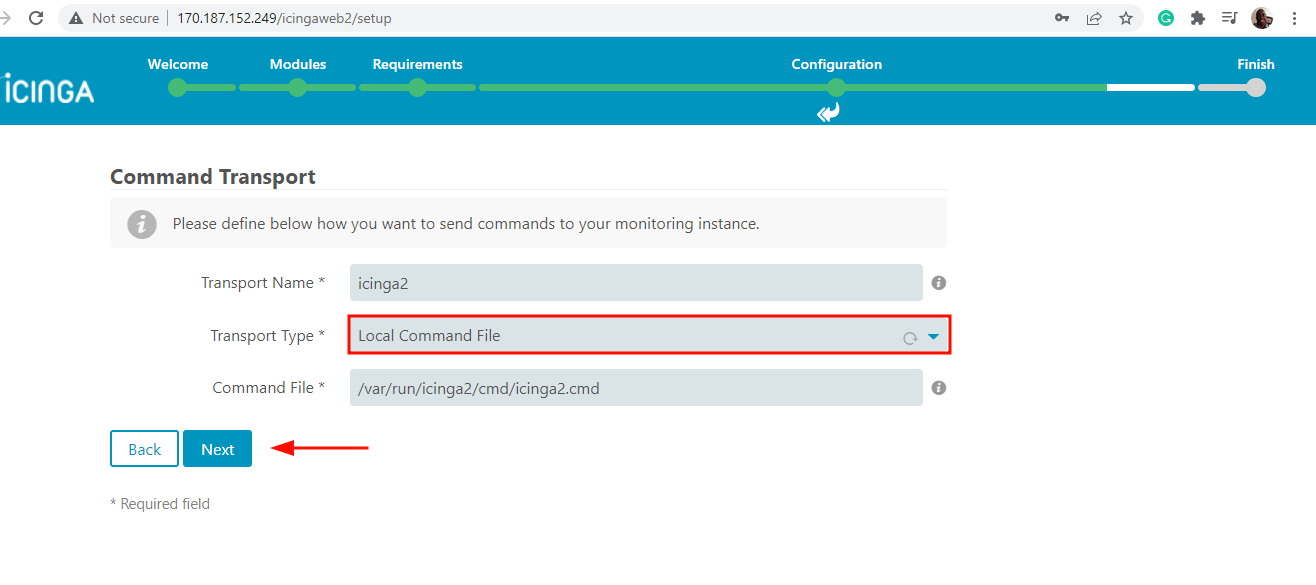Viewport: 1316px width, 585px height.
Task: Click the Transport Name input field
Action: coord(636,283)
